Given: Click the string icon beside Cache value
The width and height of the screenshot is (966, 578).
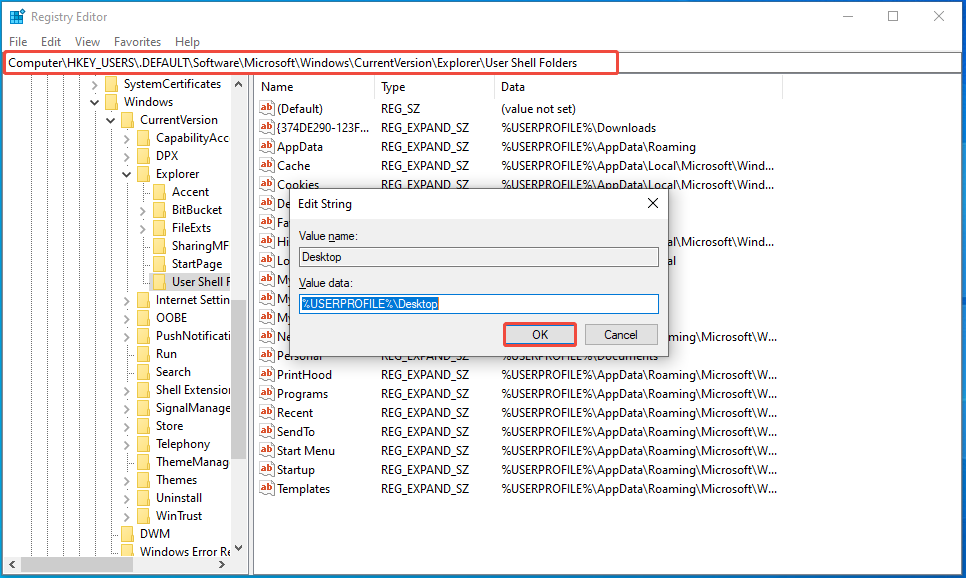Looking at the screenshot, I should [266, 165].
